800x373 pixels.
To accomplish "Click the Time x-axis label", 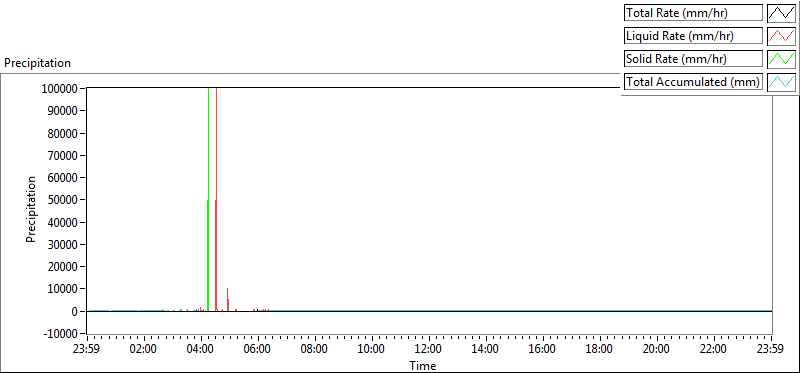I will tap(422, 366).
